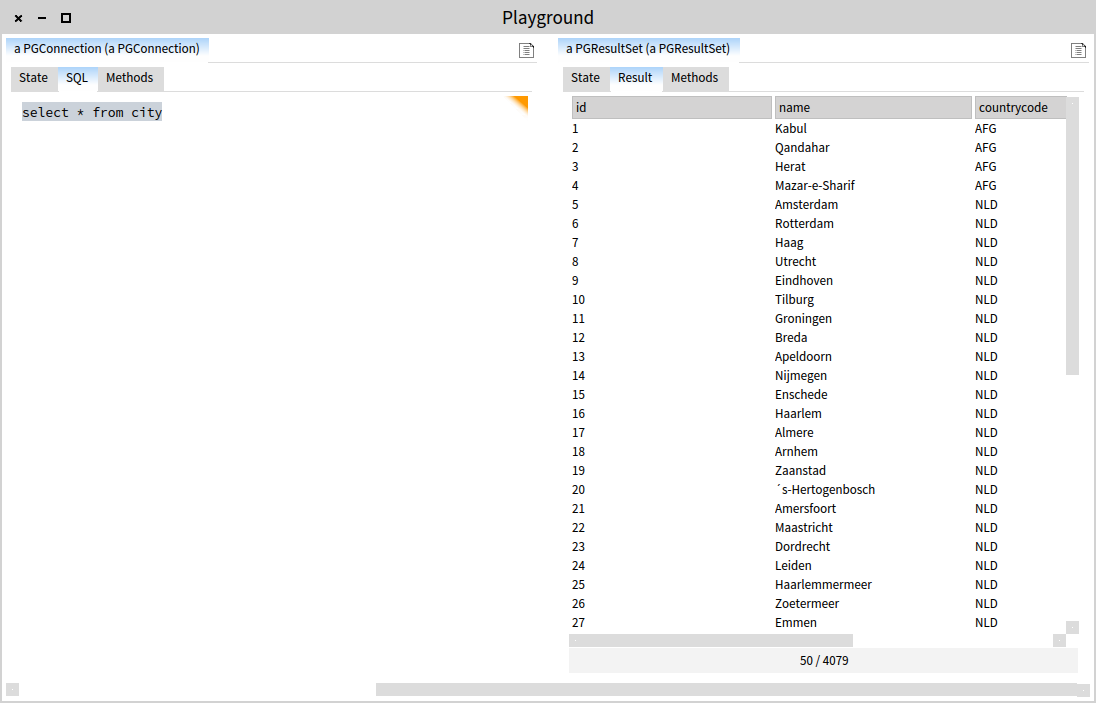Select the "Herat" city cell
Image resolution: width=1096 pixels, height=703 pixels.
pos(790,166)
